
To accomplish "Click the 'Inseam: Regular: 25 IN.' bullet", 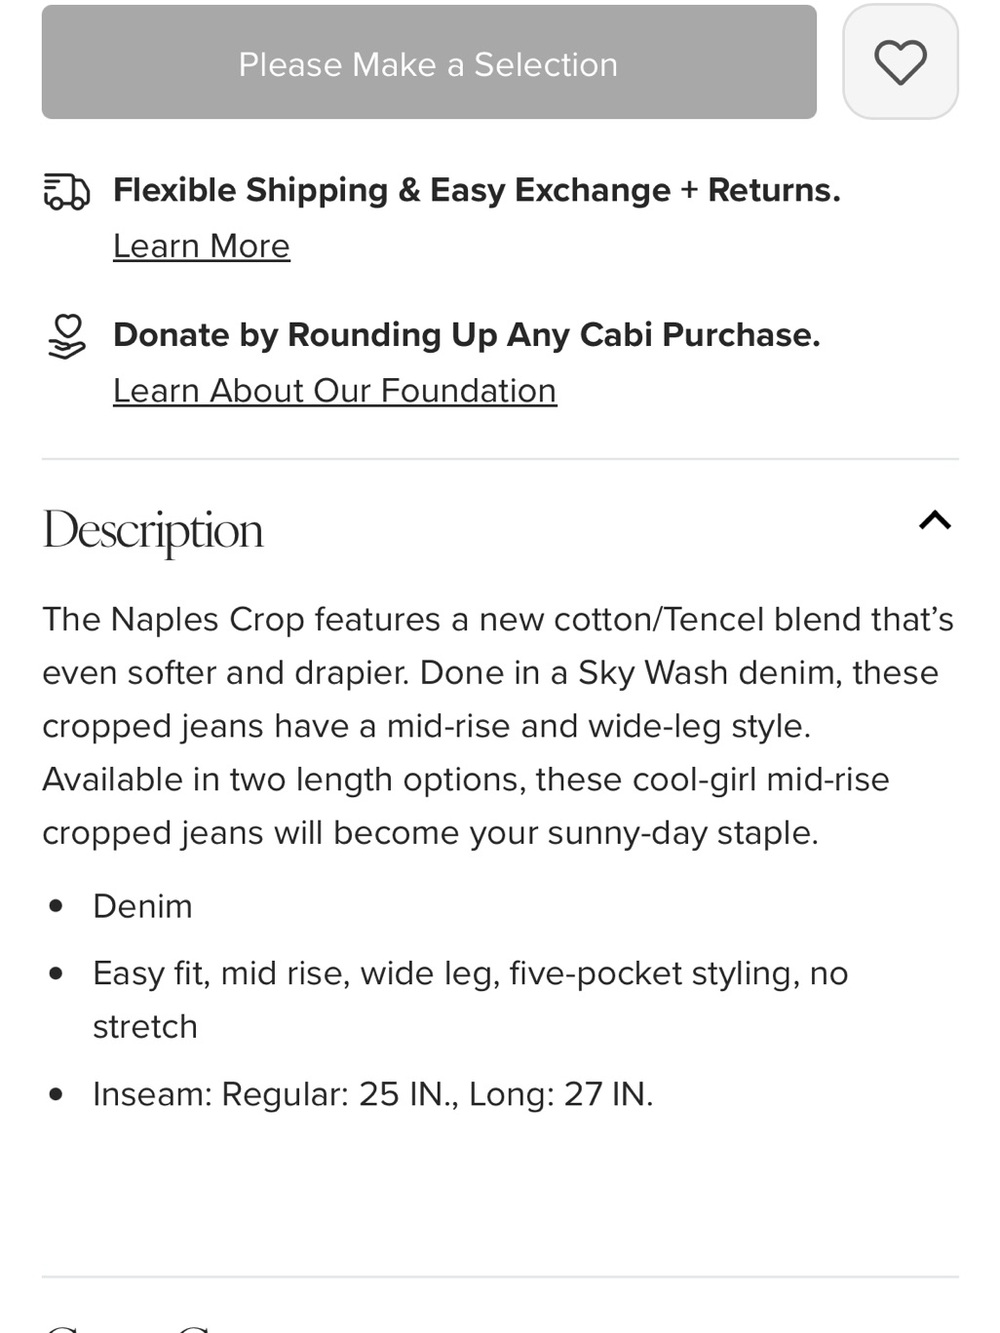I will click(373, 1094).
